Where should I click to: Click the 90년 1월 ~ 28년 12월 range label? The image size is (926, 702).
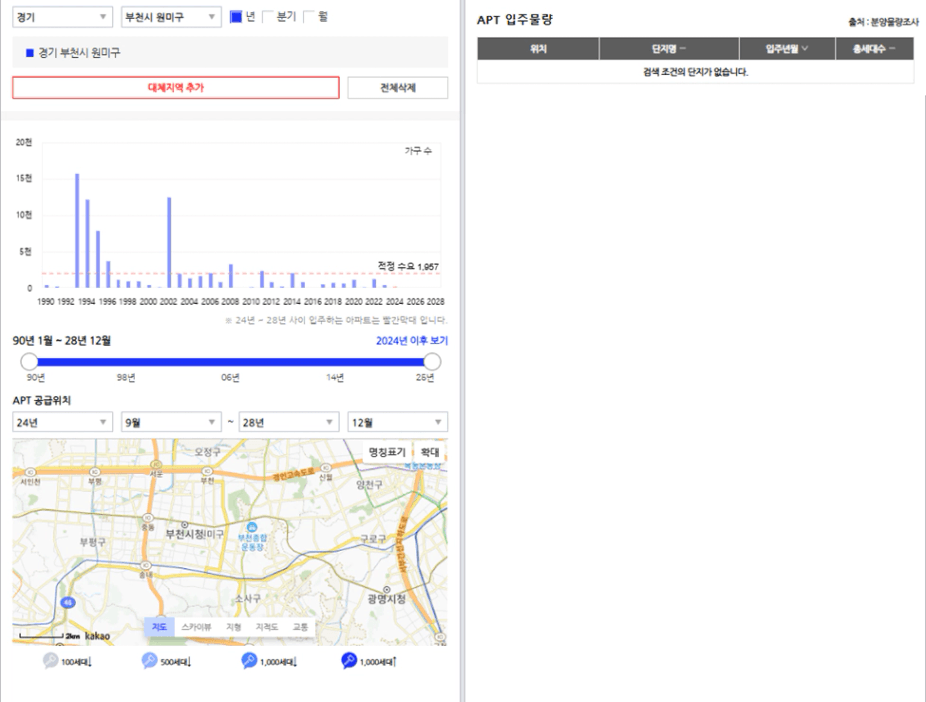[62, 341]
